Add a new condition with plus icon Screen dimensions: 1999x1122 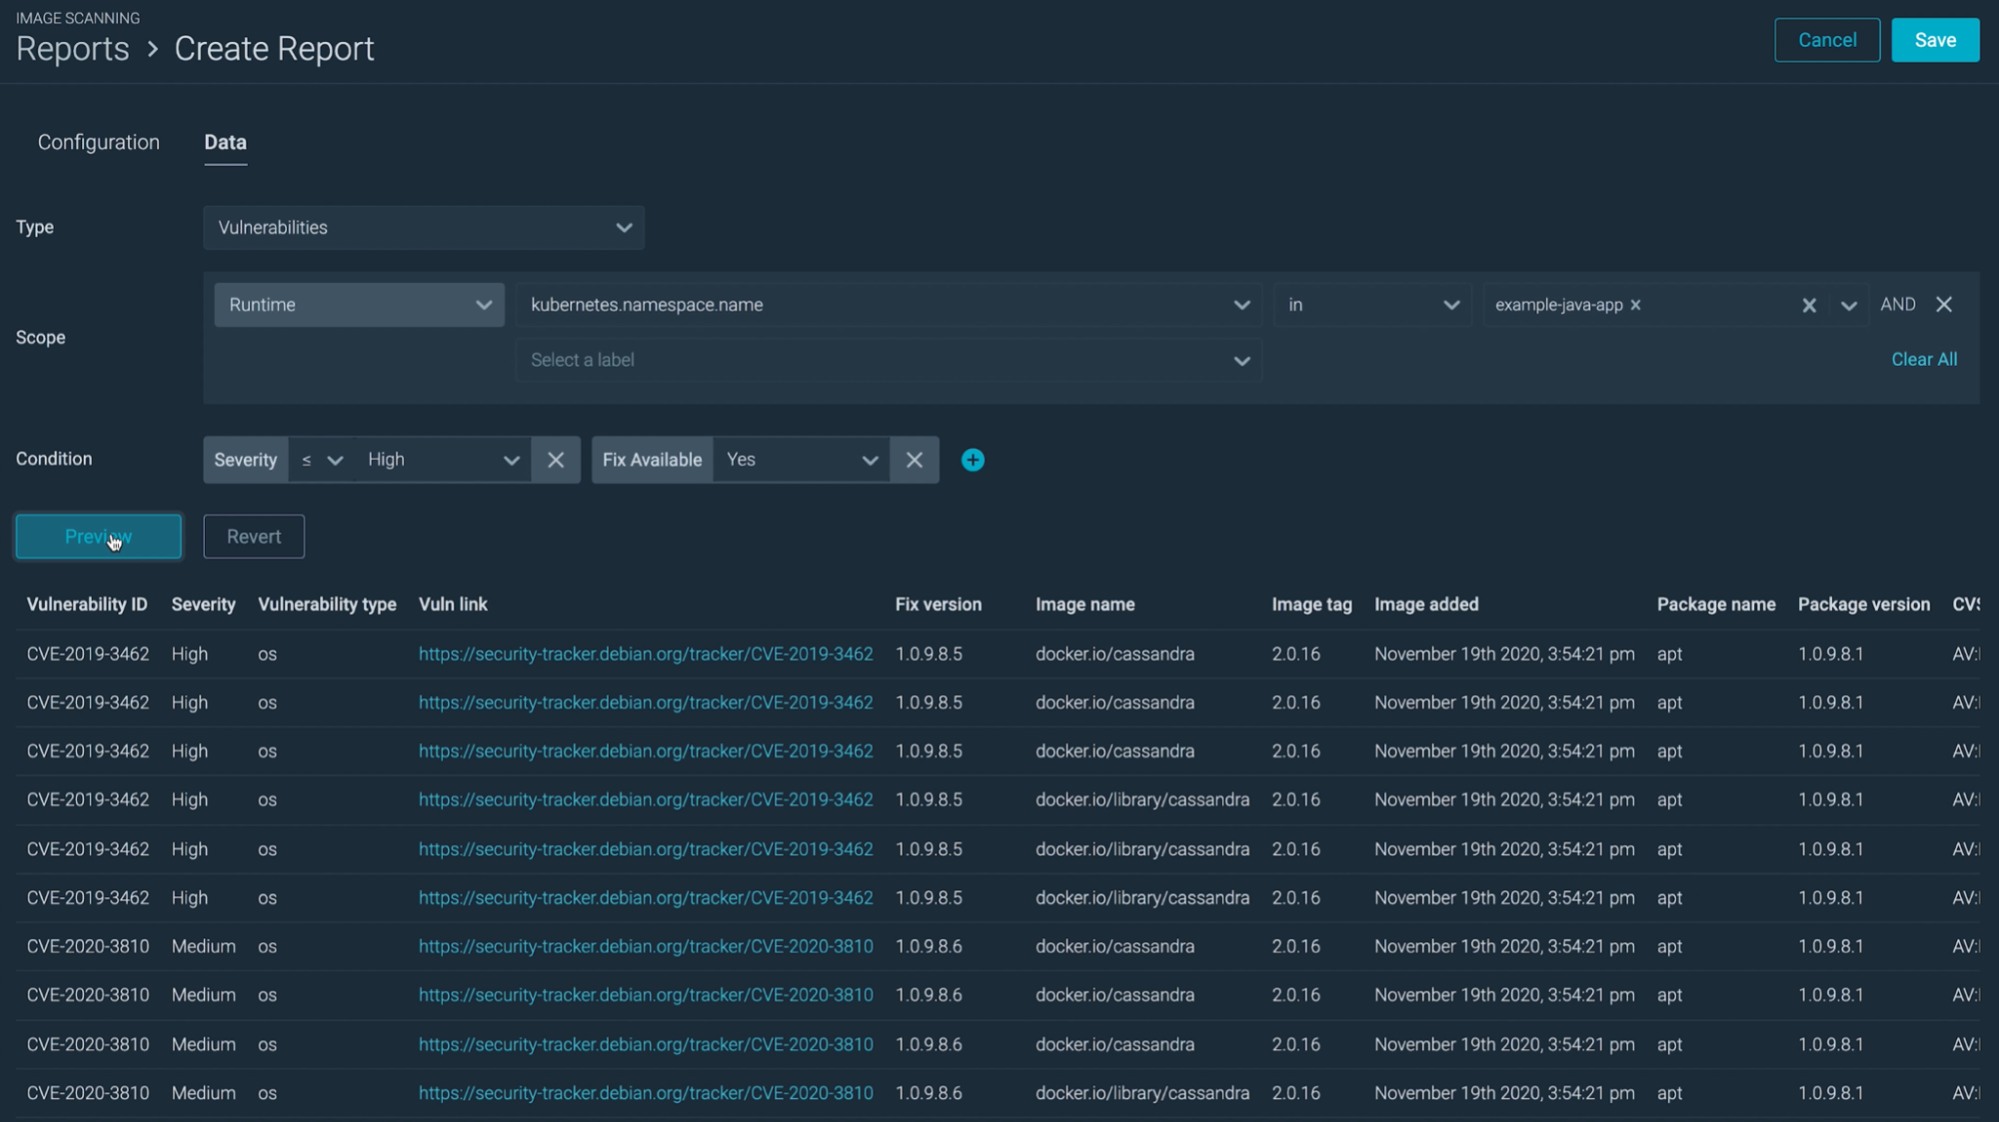(972, 460)
